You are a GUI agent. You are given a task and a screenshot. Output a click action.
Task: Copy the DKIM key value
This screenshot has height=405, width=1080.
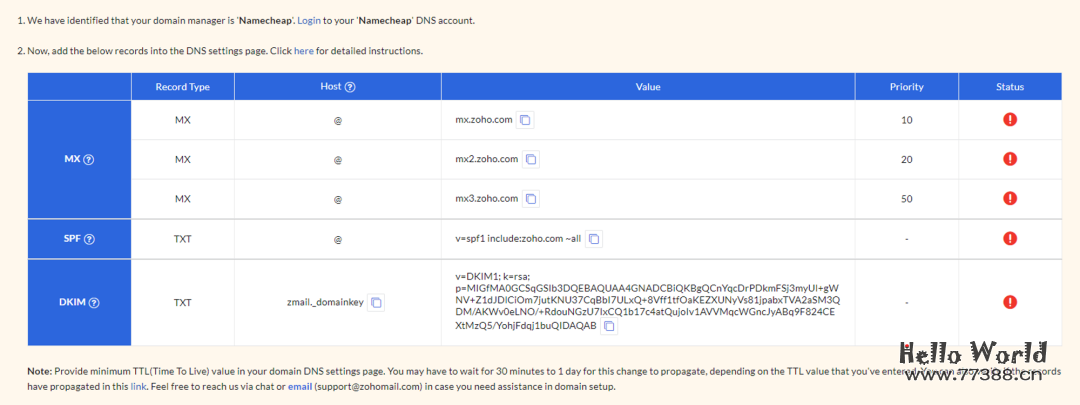click(x=609, y=326)
